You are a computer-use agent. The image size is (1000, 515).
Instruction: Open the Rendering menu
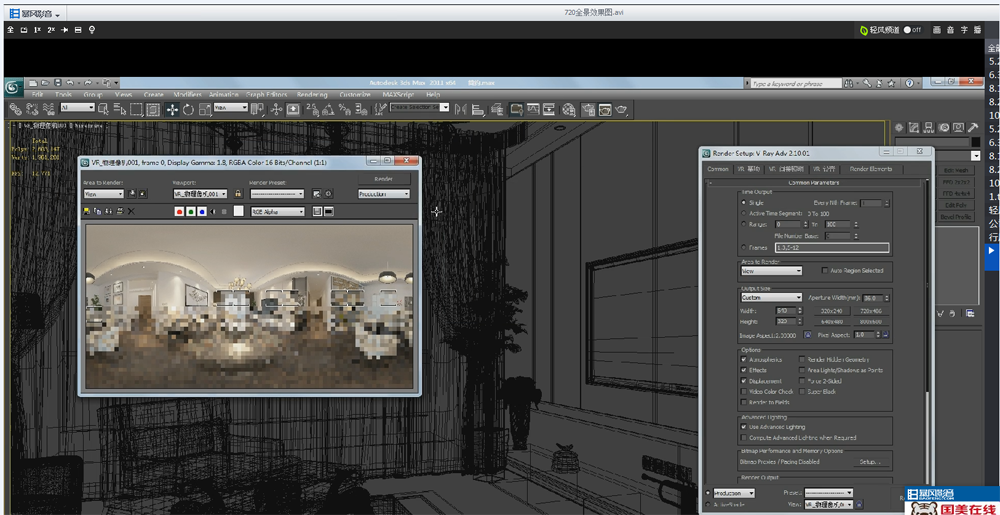[312, 94]
